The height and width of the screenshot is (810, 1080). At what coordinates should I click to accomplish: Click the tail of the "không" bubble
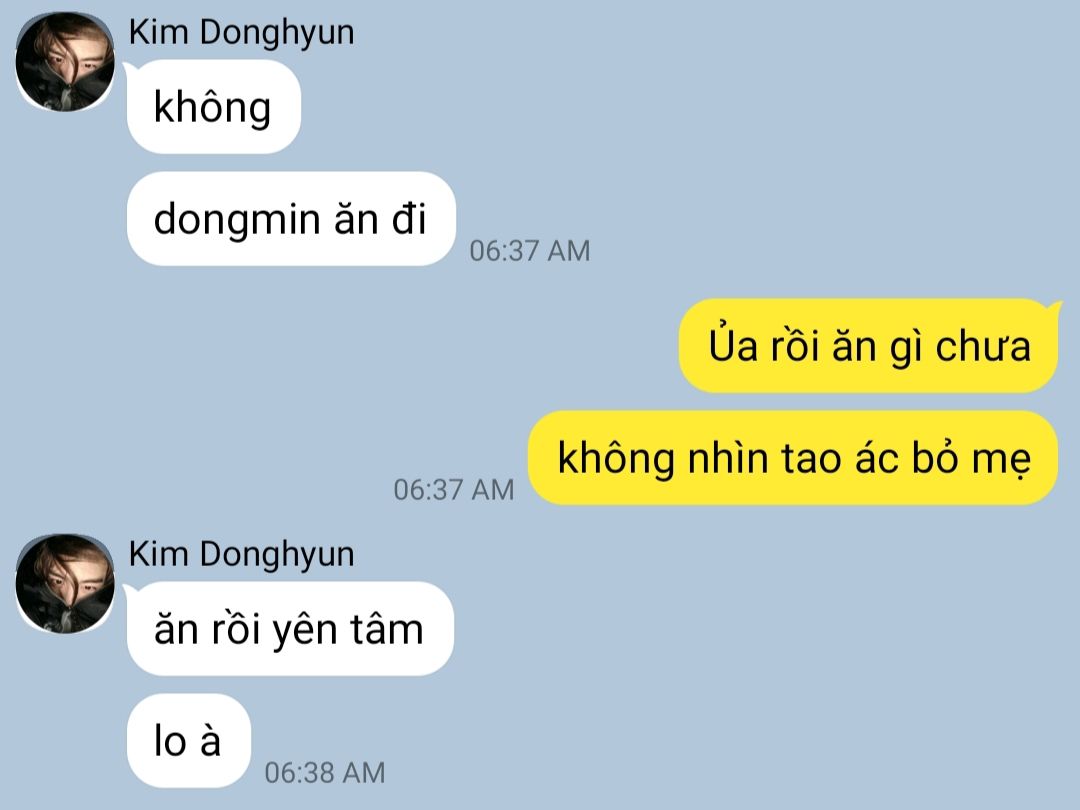(131, 68)
